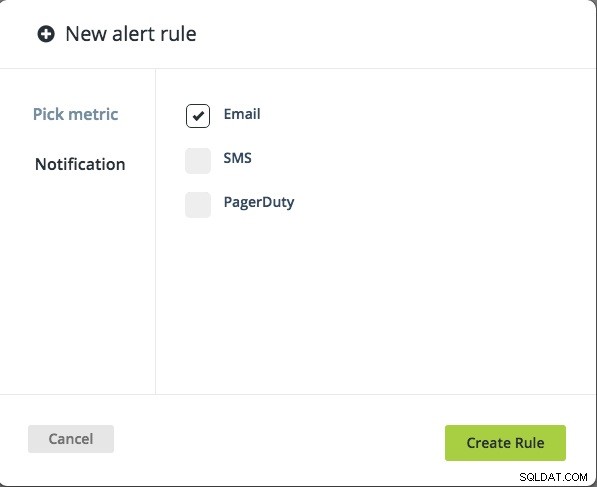Screen dimensions: 597x487
Task: Click the plus icon beside New alert rule
Action: pos(46,34)
